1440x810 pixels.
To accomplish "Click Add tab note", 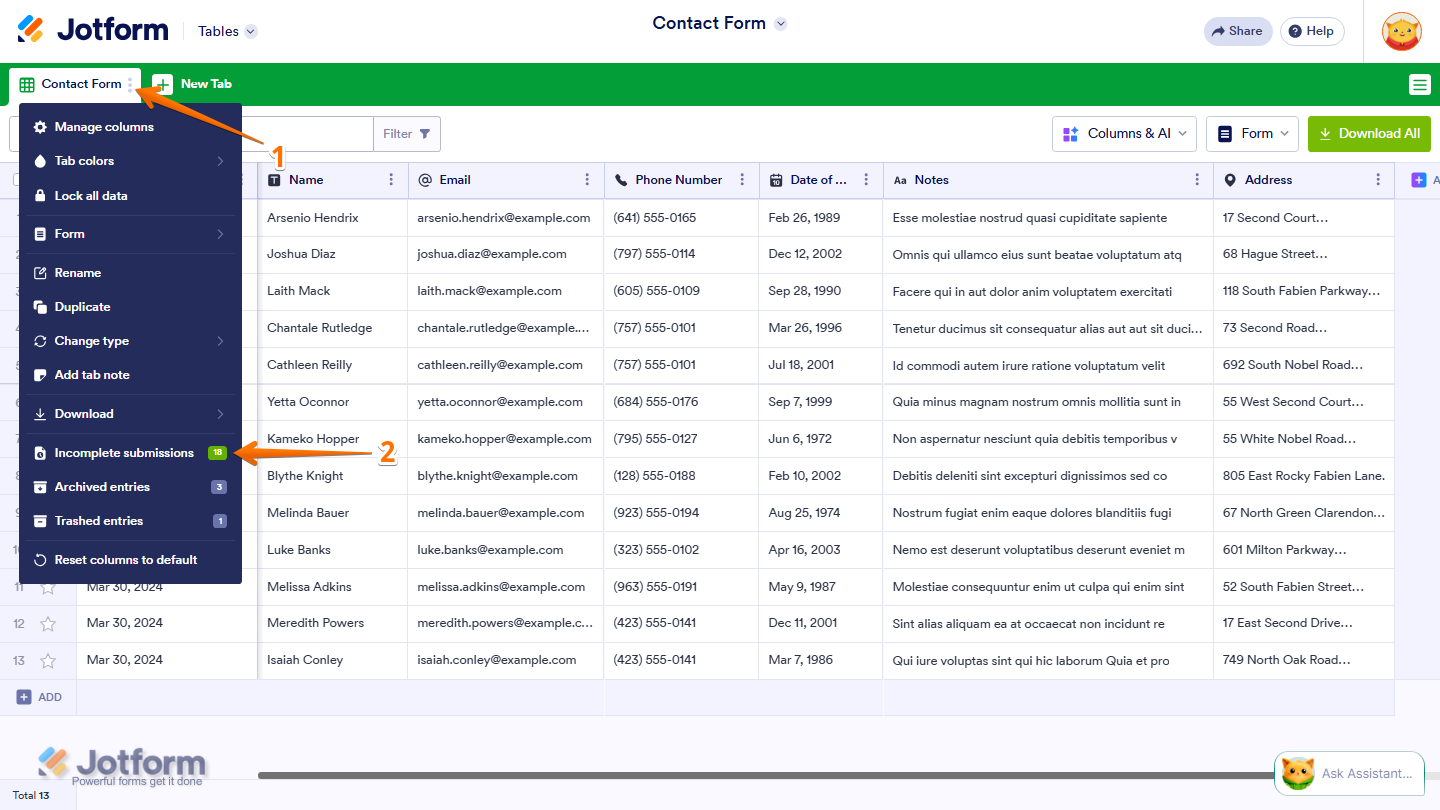I will pyautogui.click(x=130, y=375).
